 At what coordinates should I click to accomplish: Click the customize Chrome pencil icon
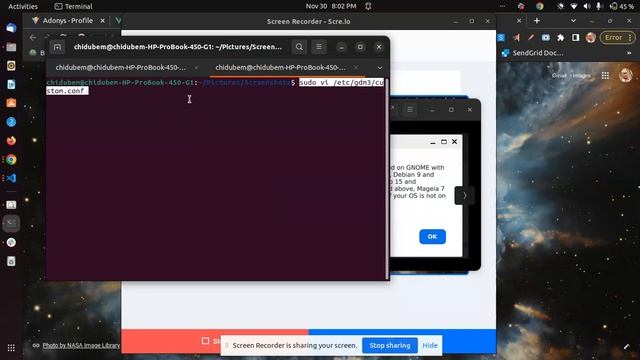tap(627, 347)
